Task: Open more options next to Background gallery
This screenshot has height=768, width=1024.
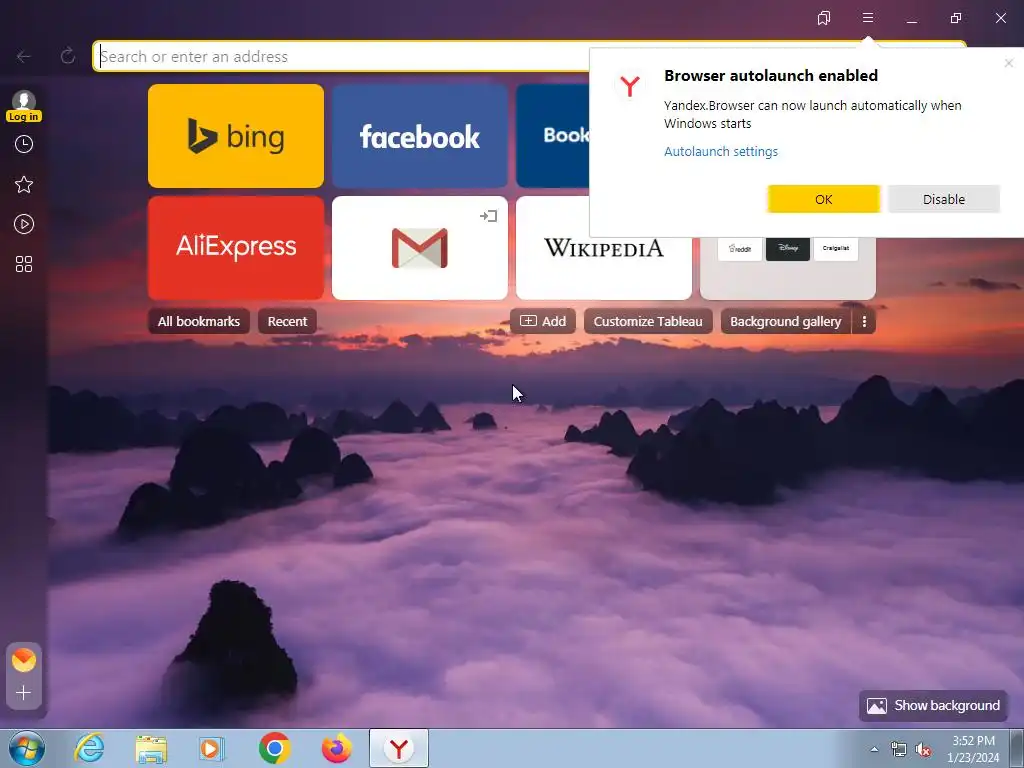Action: (864, 321)
